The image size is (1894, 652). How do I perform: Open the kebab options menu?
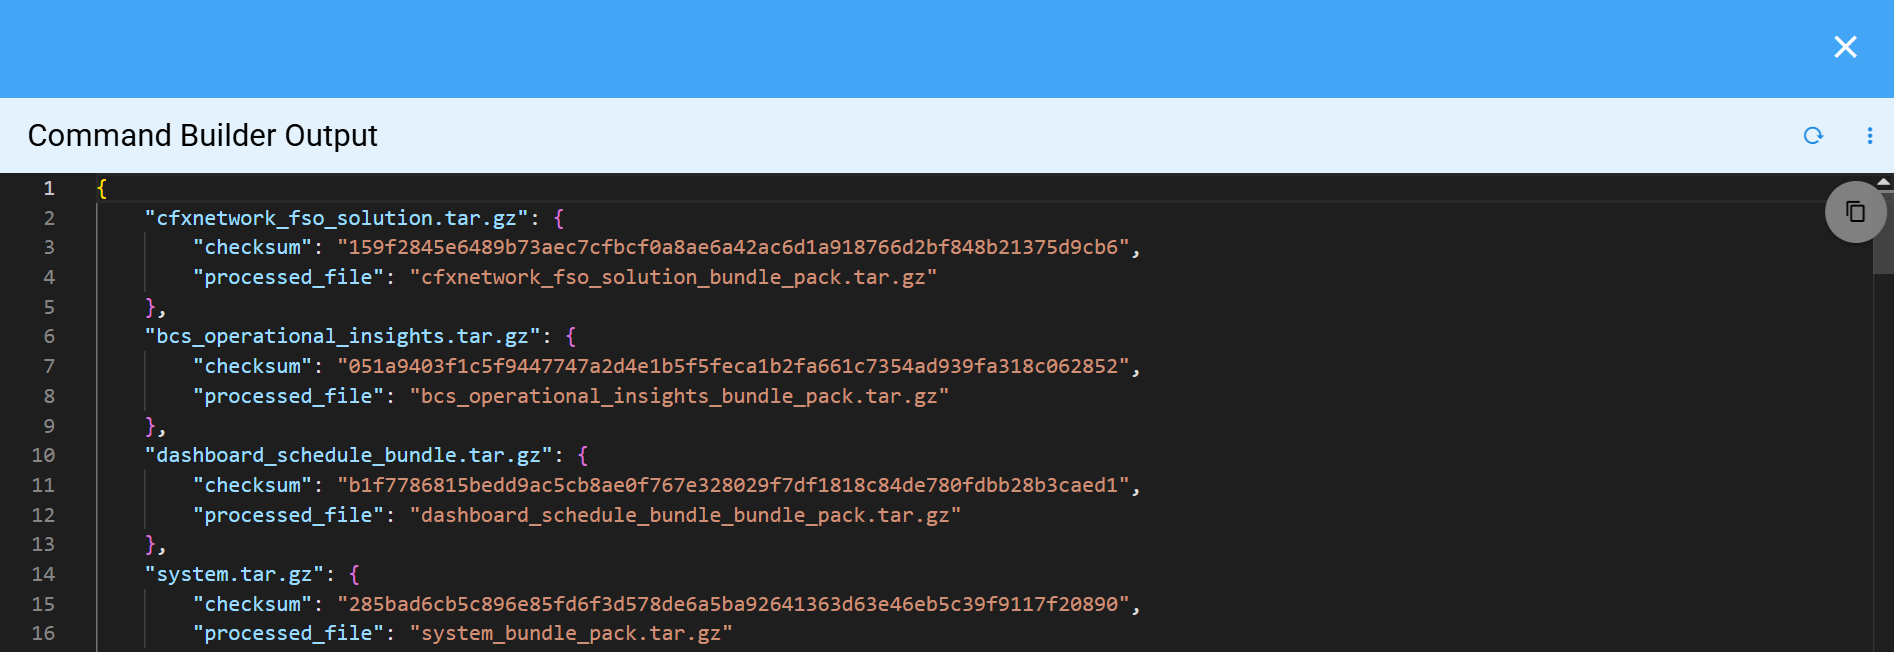1868,135
